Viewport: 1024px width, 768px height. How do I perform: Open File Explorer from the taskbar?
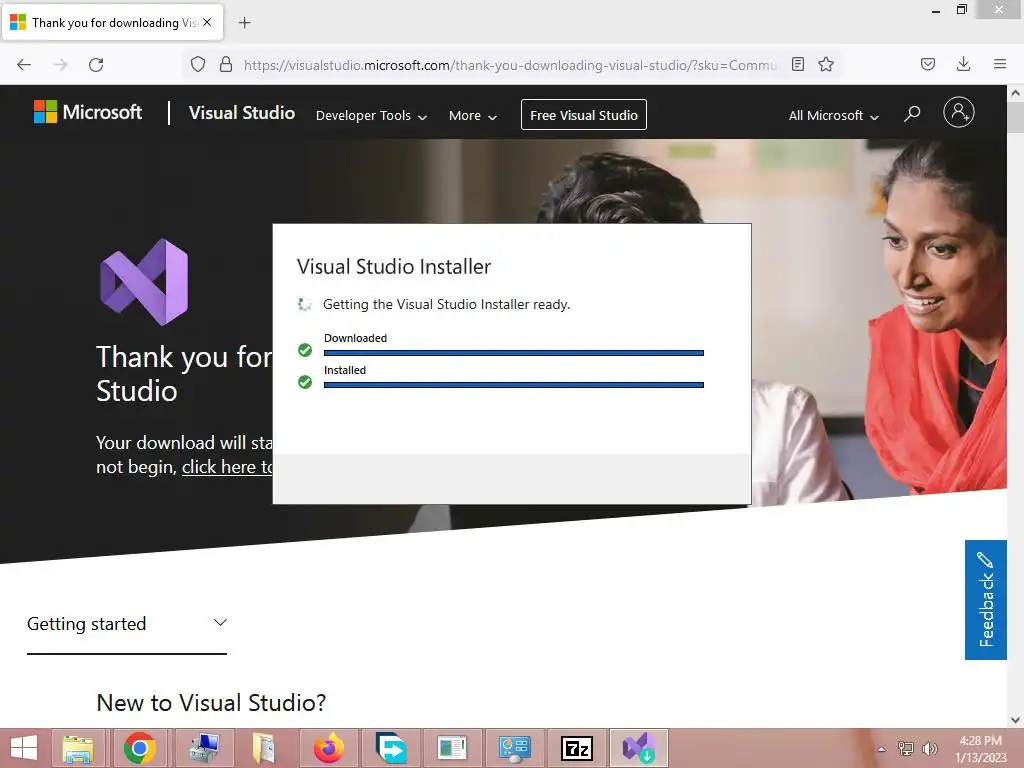pyautogui.click(x=78, y=748)
